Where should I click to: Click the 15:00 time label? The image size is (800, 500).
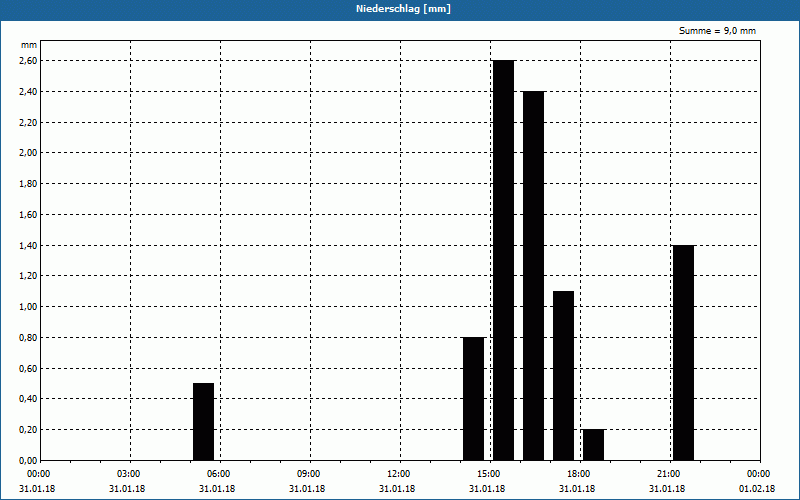tap(489, 474)
